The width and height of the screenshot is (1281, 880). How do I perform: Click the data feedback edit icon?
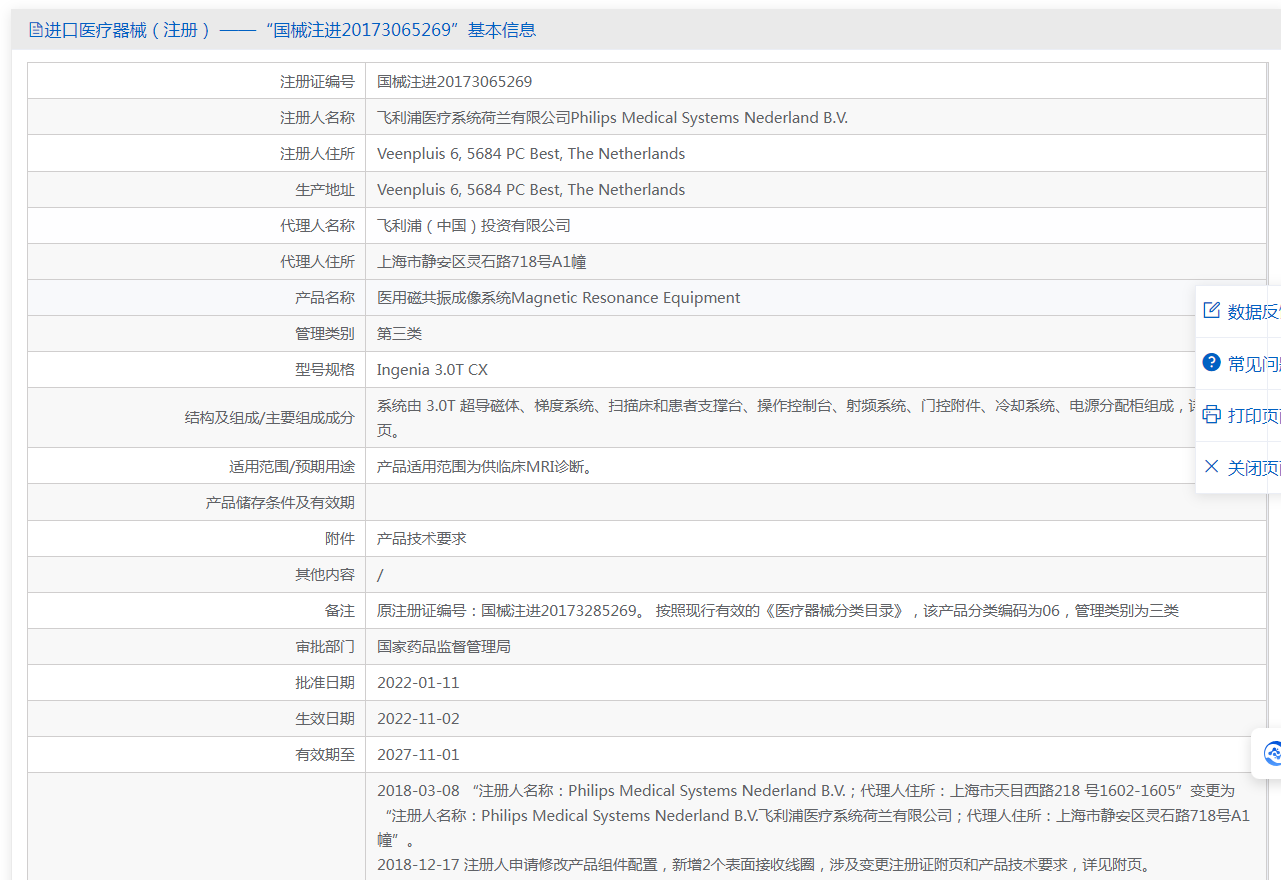tap(1211, 310)
